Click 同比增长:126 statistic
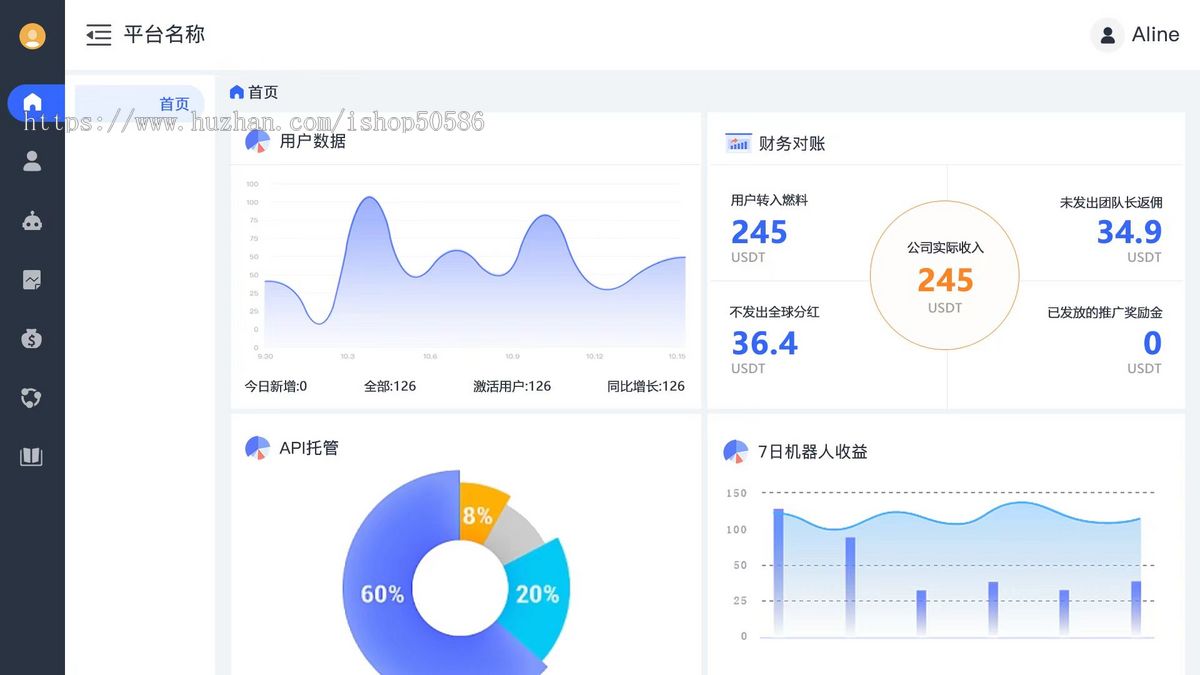The width and height of the screenshot is (1200, 675). [x=646, y=386]
